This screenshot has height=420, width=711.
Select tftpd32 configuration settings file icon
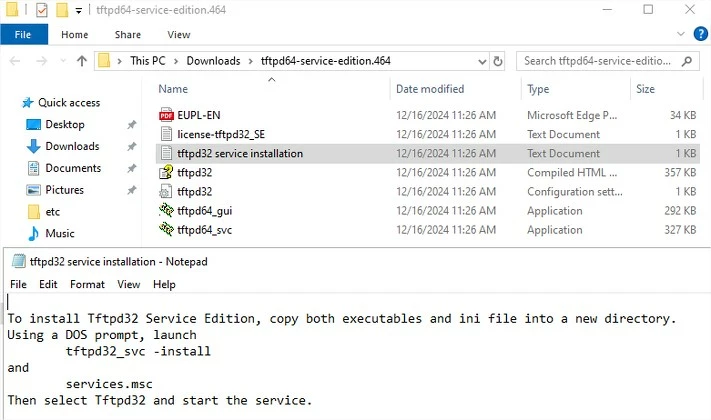click(x=166, y=191)
